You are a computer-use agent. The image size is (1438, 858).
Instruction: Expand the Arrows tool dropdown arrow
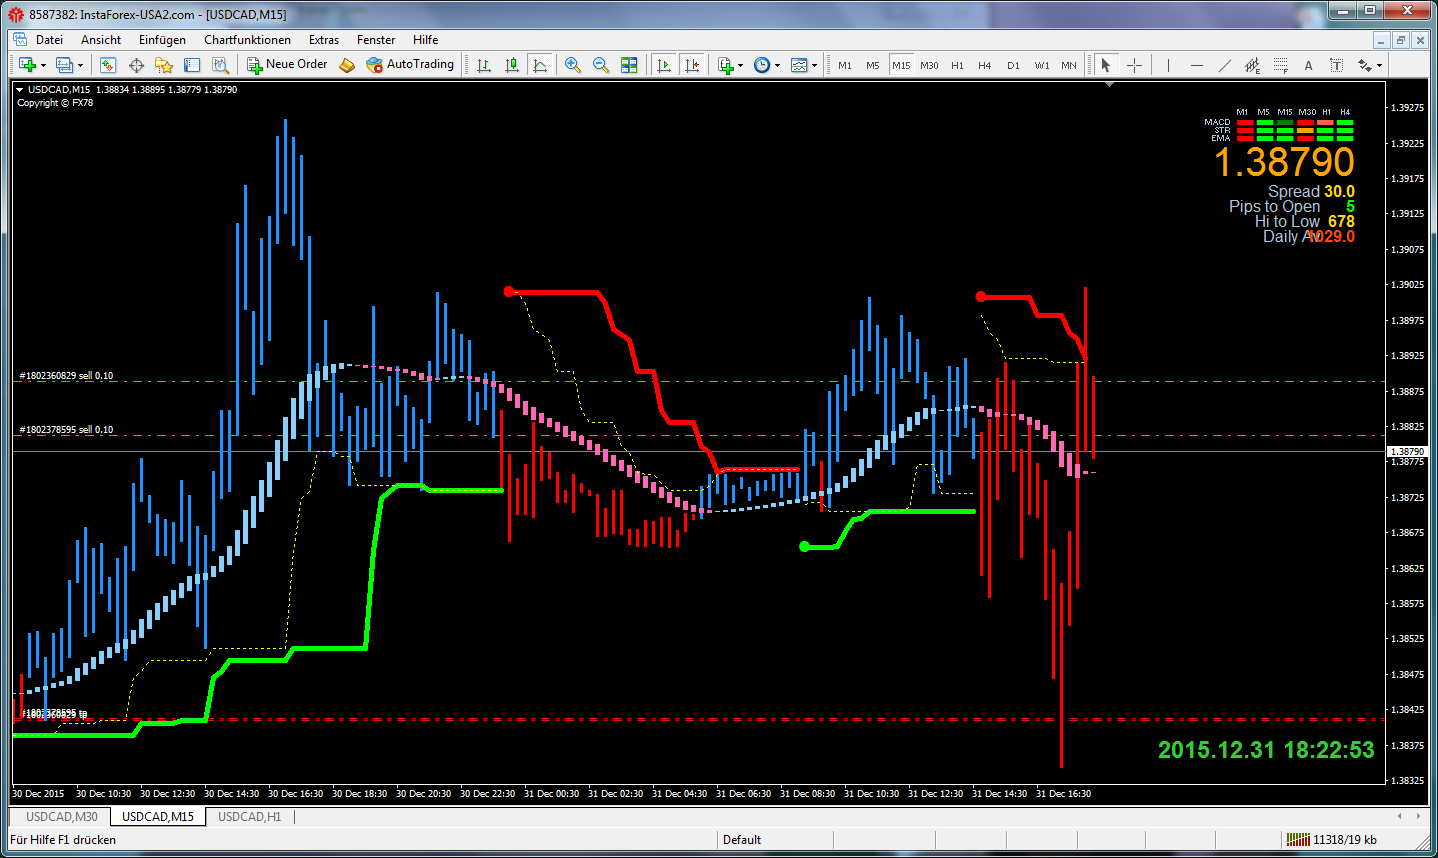1380,66
